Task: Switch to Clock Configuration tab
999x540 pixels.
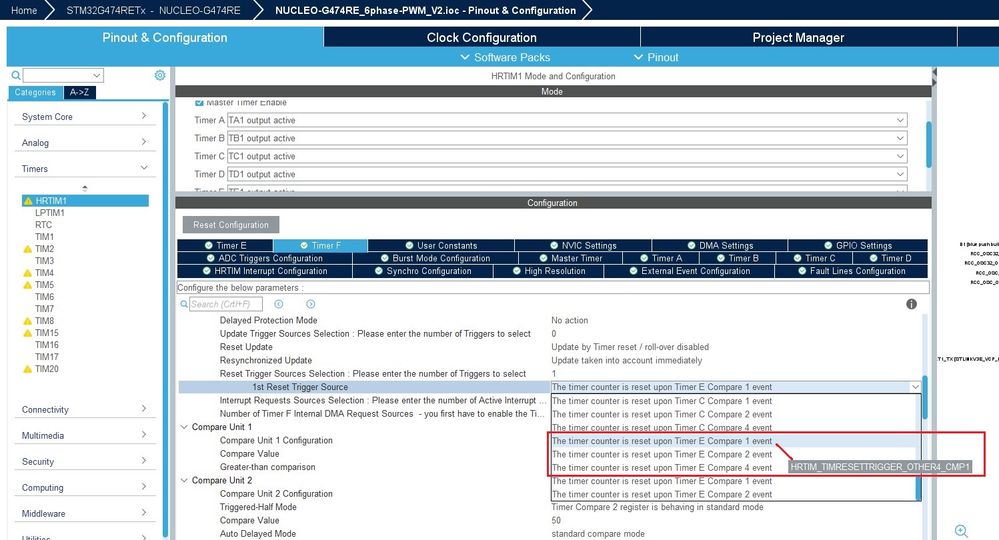Action: pos(482,38)
